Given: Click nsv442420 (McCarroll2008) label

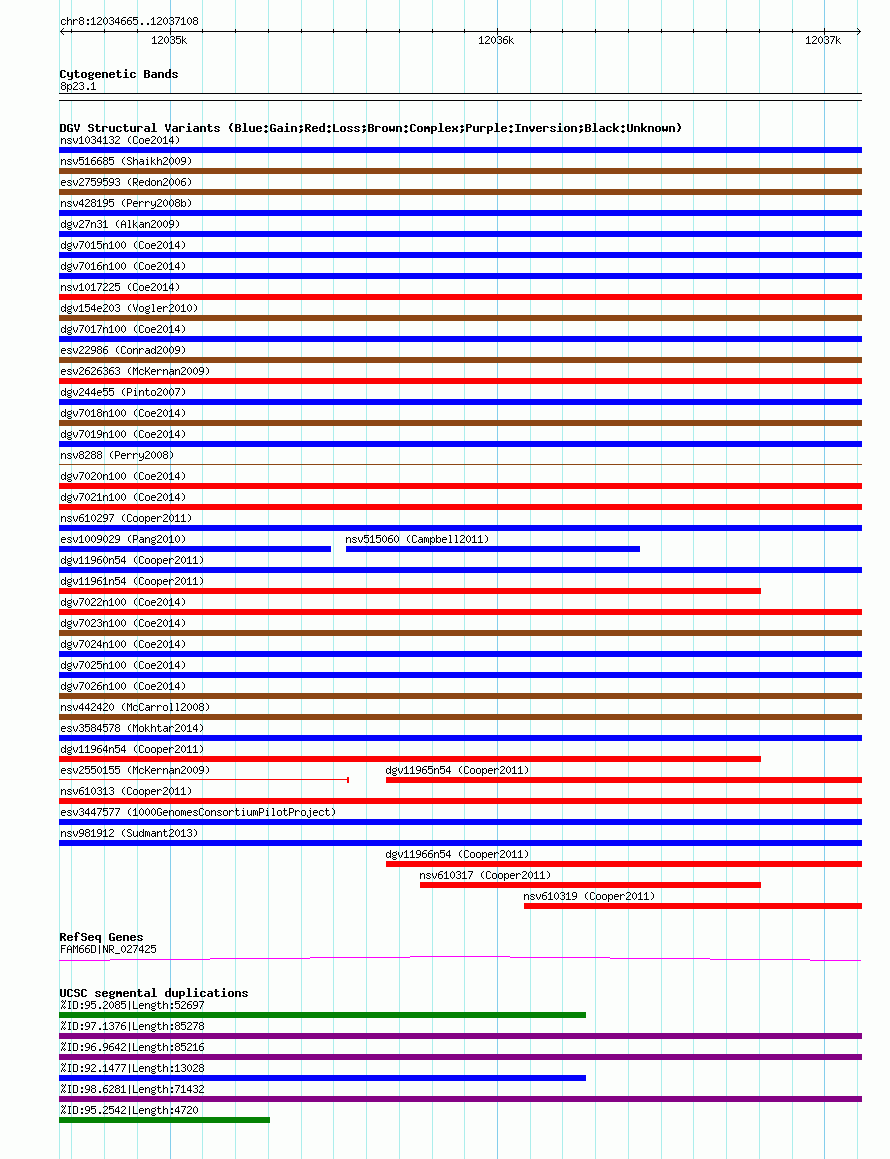Looking at the screenshot, I should click(x=135, y=707).
